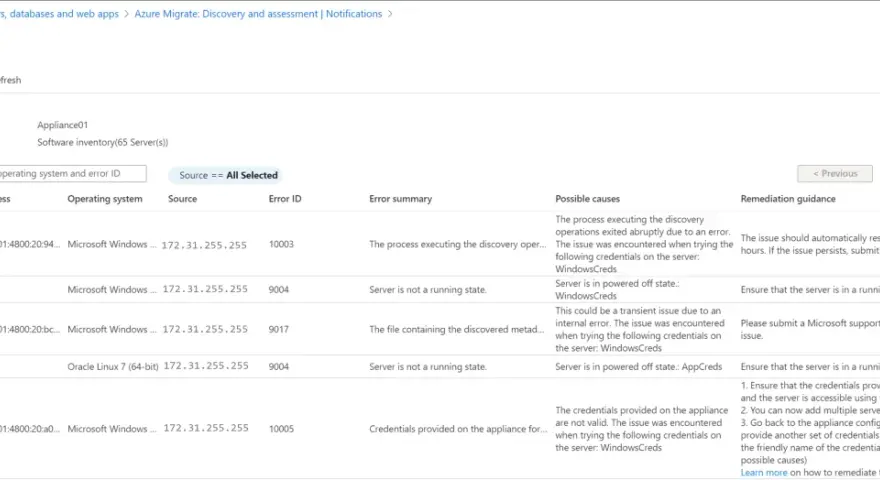Click breadcrumb chevron after 'databases and web apps'

tap(127, 14)
